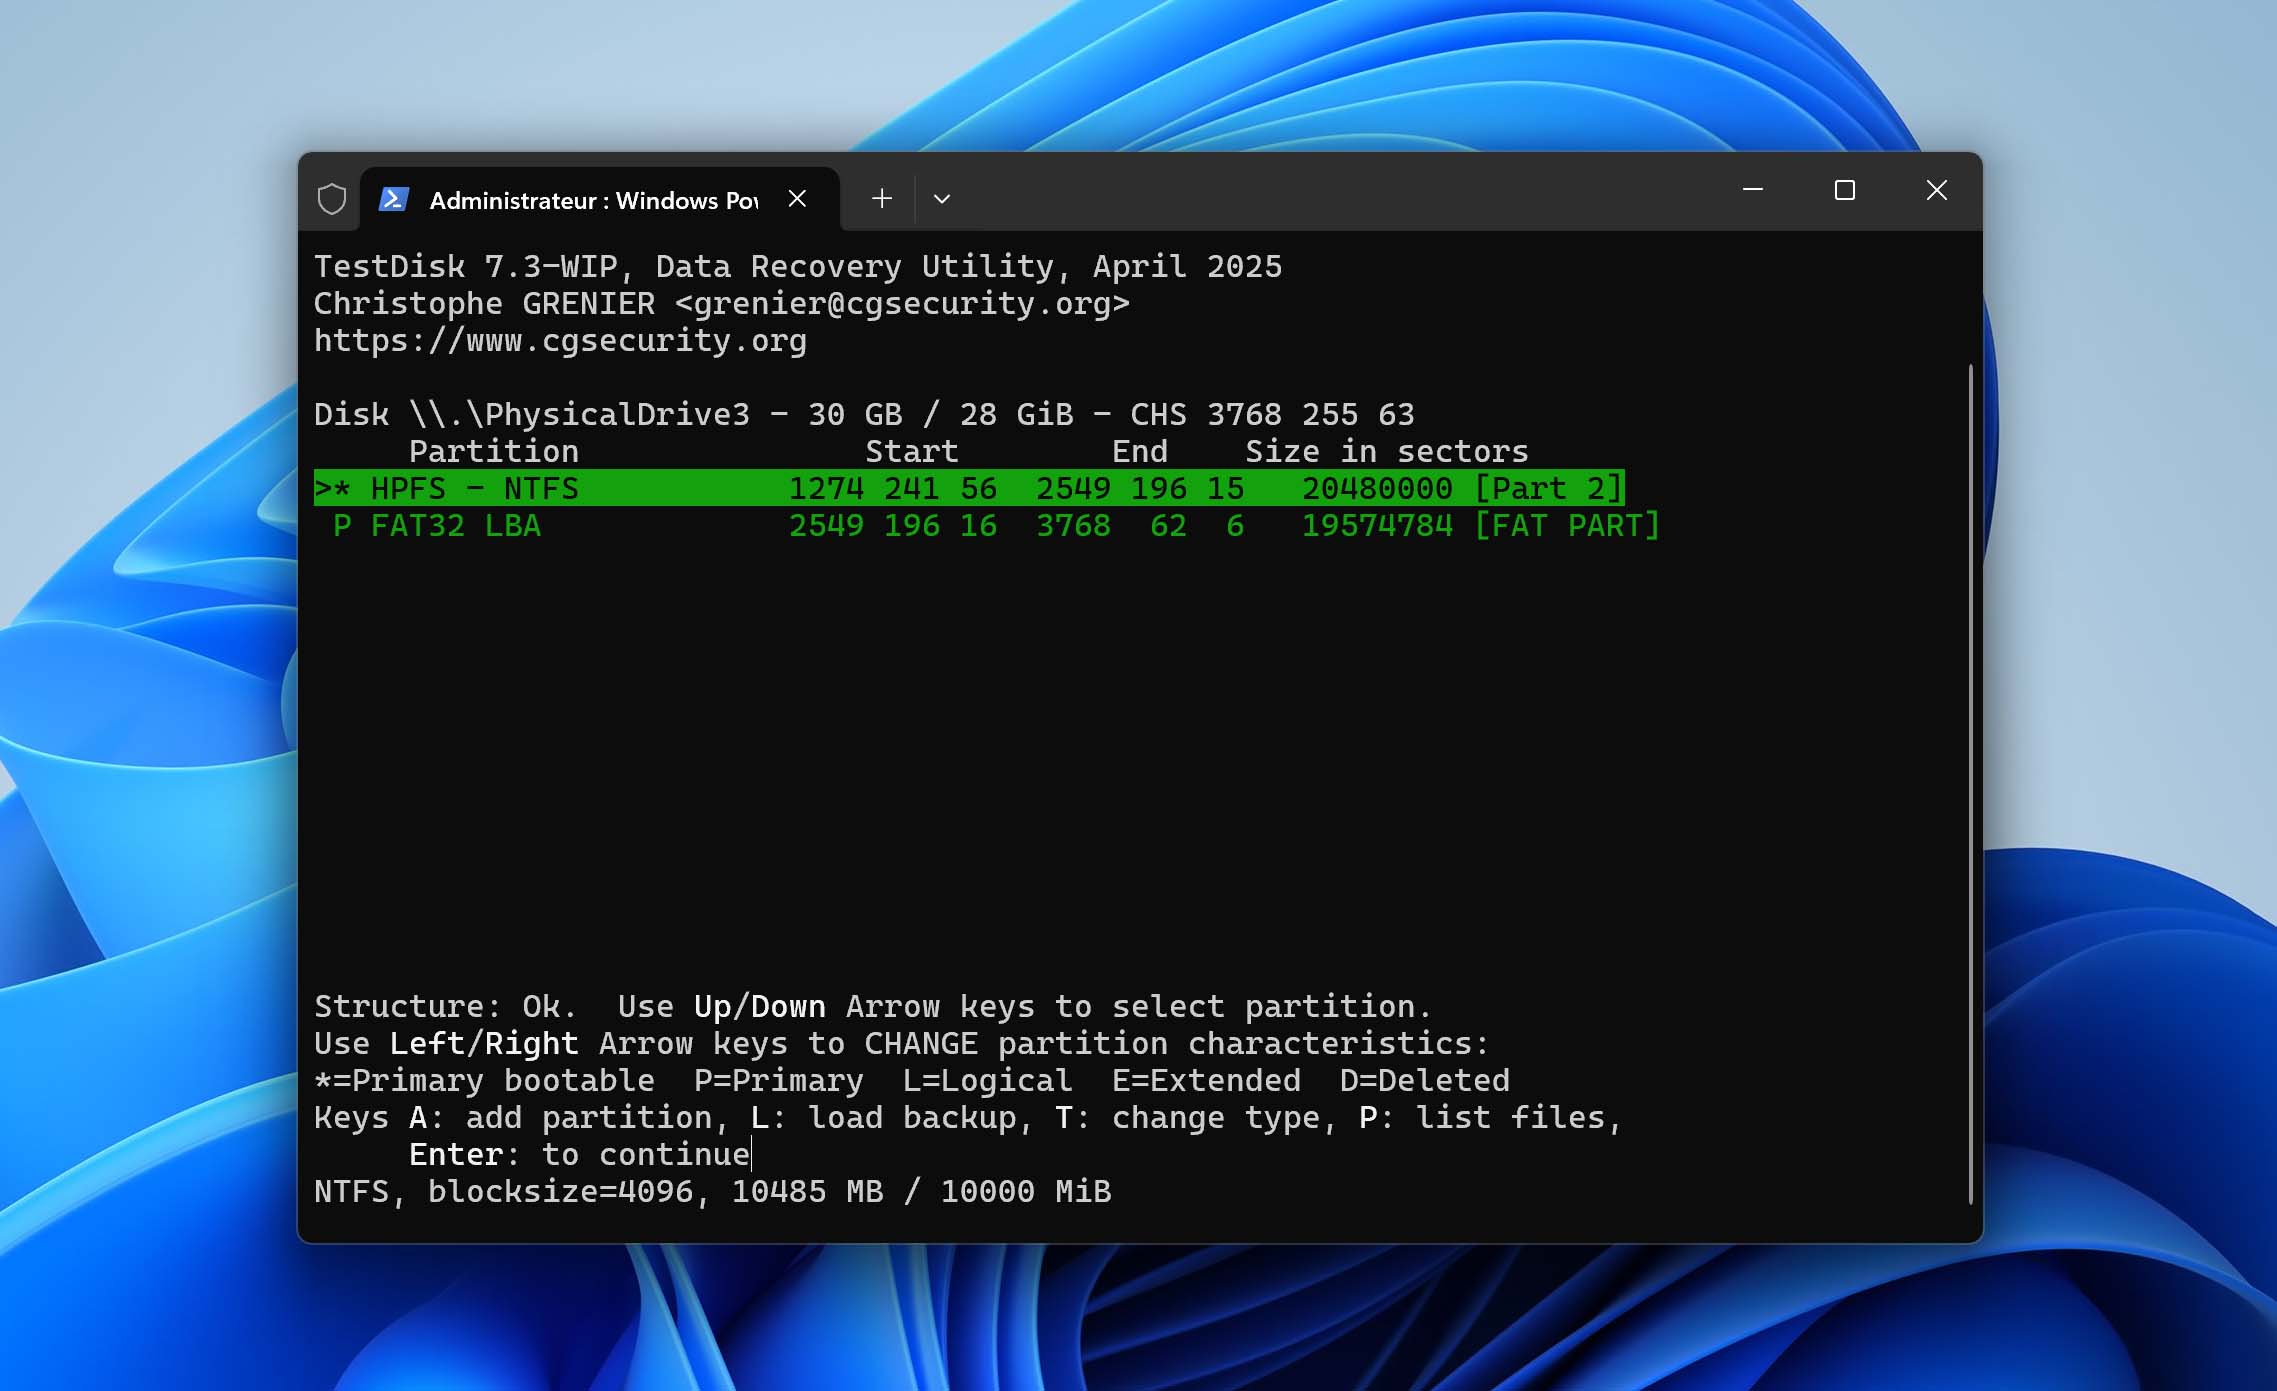Click the 'Disk \\.\PhysicalDrive3' line
This screenshot has height=1391, width=2277.
(864, 414)
